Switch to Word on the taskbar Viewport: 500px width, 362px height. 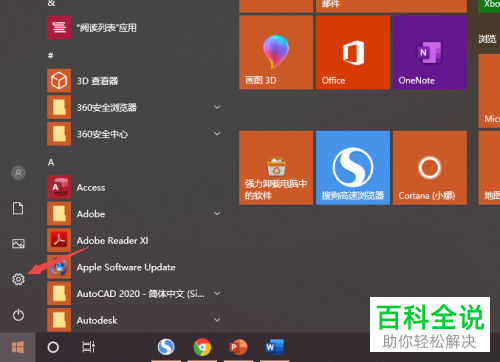[x=275, y=347]
